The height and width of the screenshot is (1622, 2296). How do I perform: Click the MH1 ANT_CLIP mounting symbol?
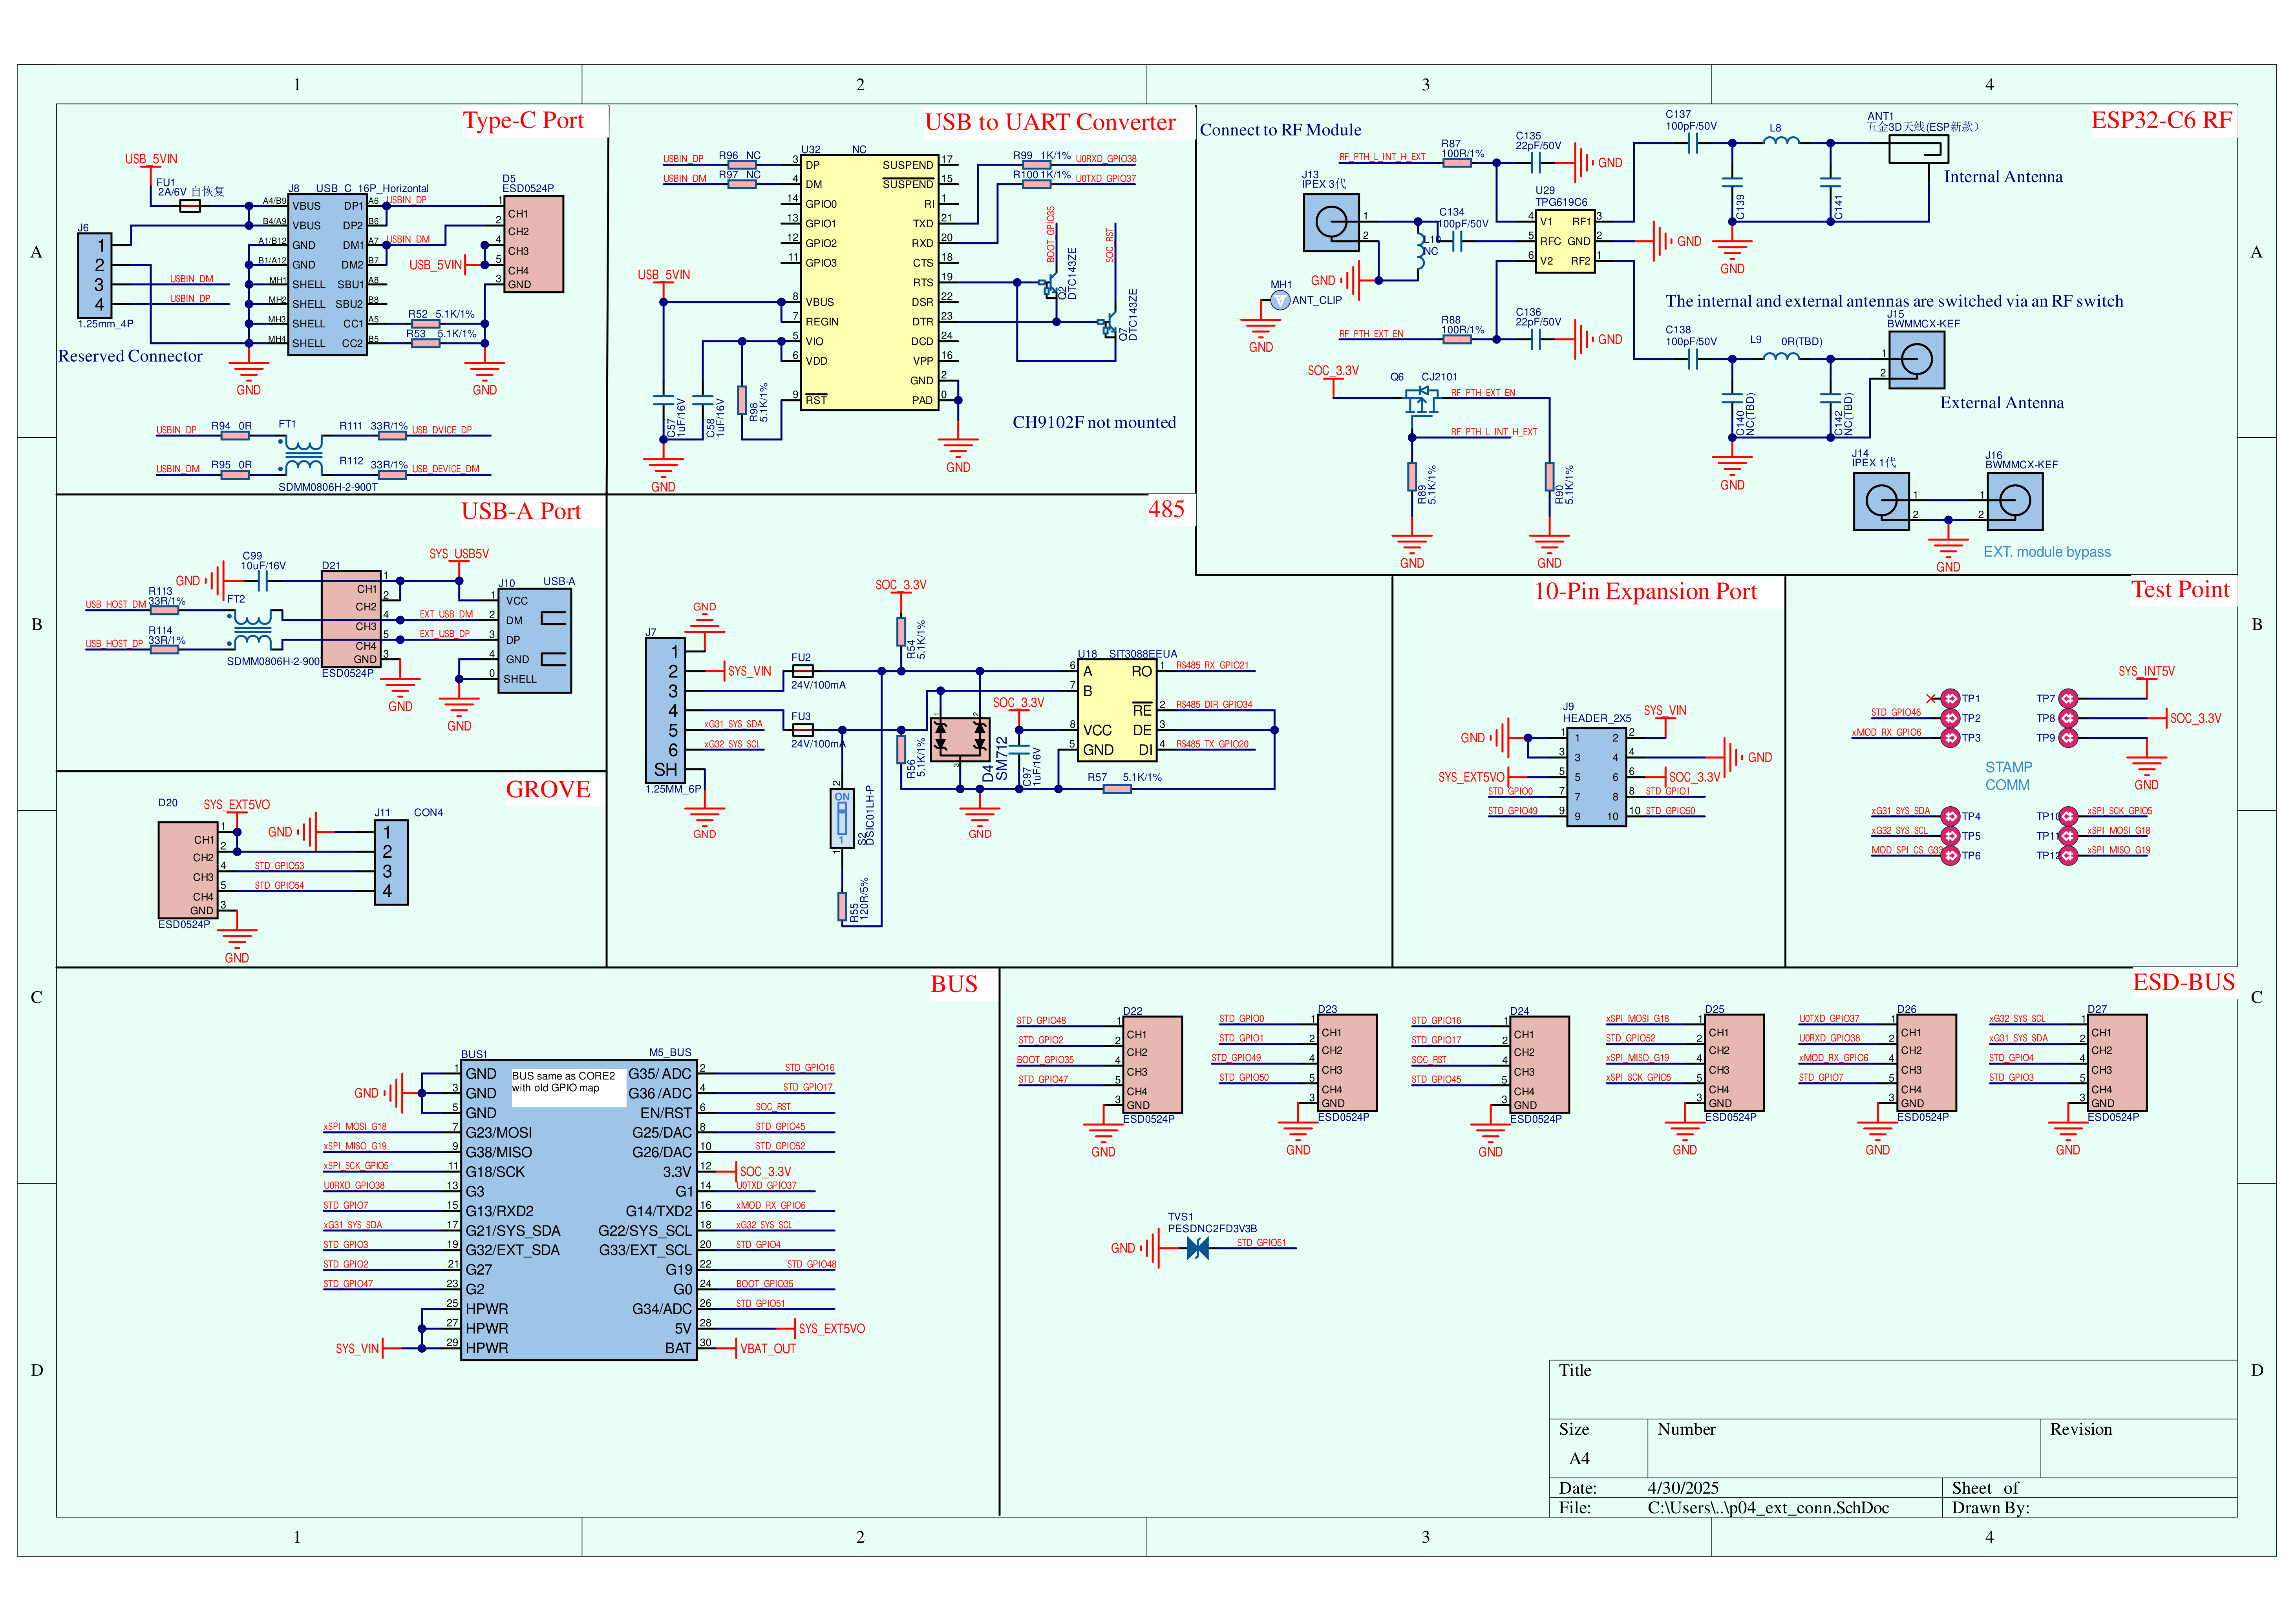pos(1280,300)
